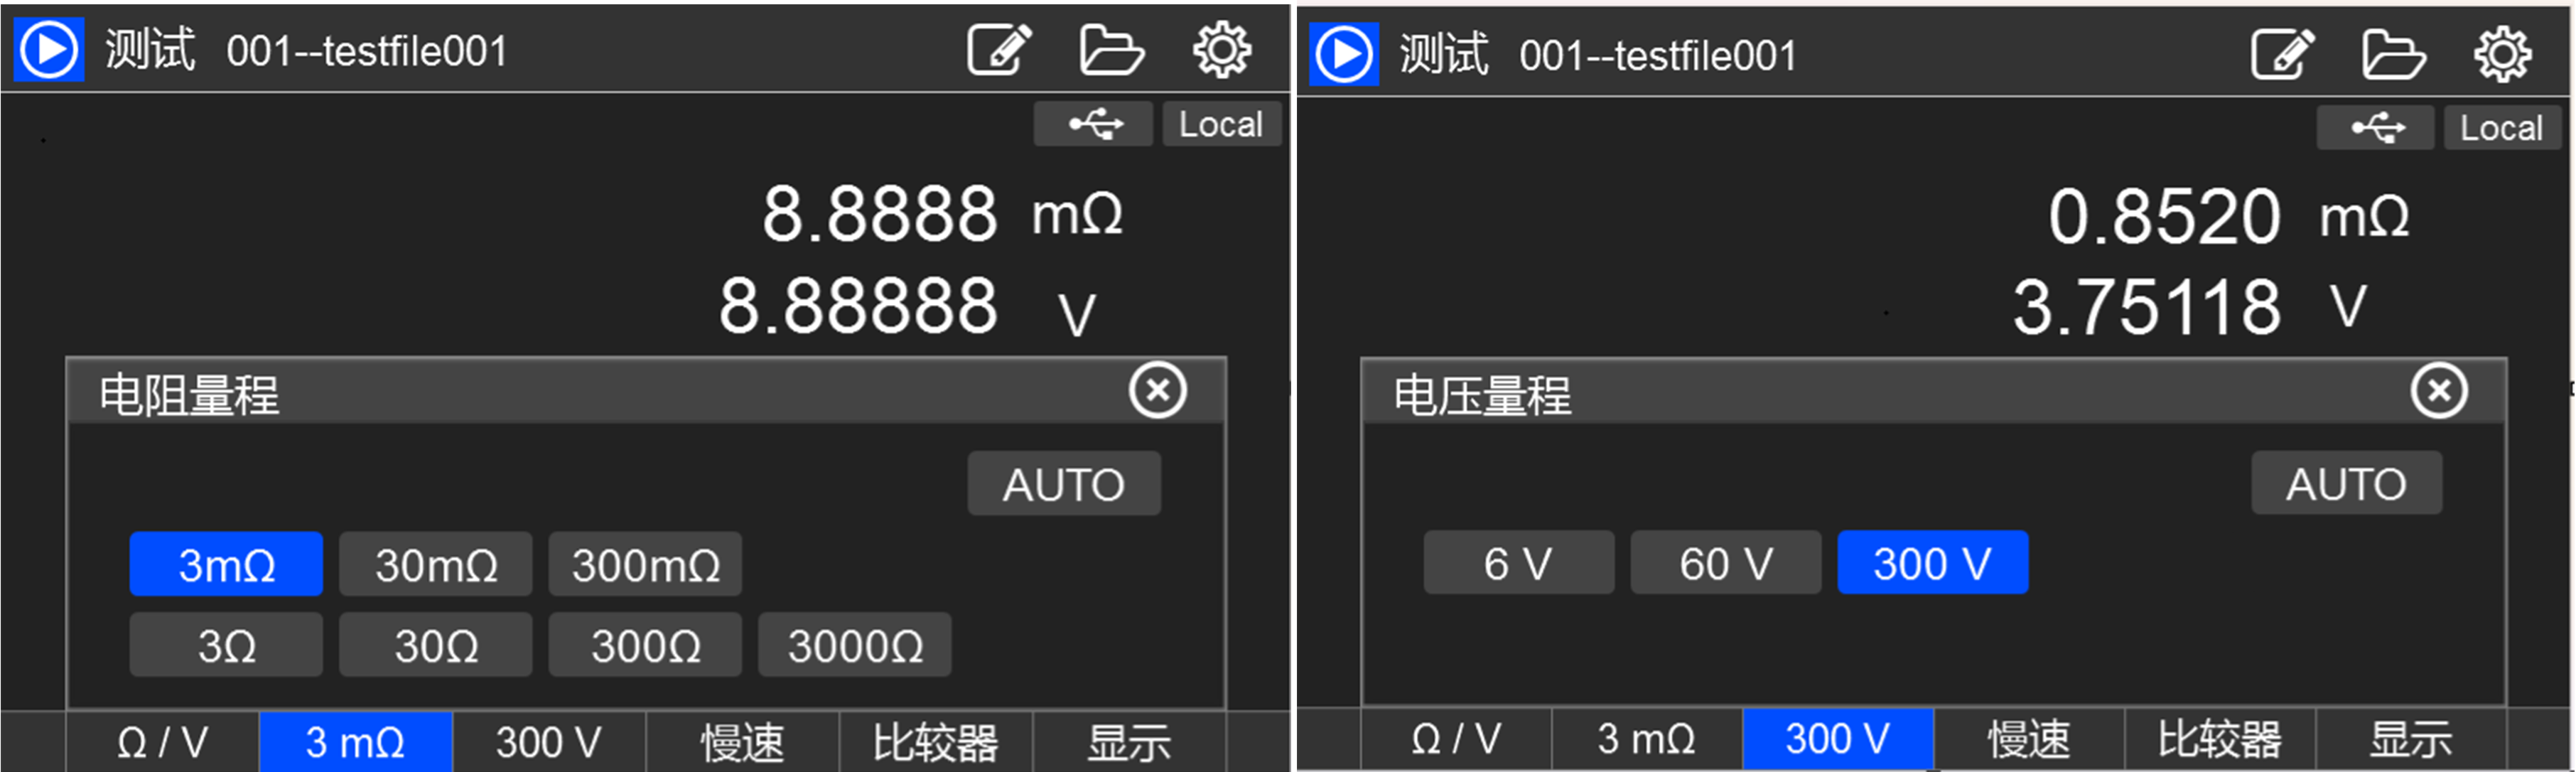The width and height of the screenshot is (2576, 772).
Task: Select the 慢速 slow speed option
Action: click(x=741, y=740)
